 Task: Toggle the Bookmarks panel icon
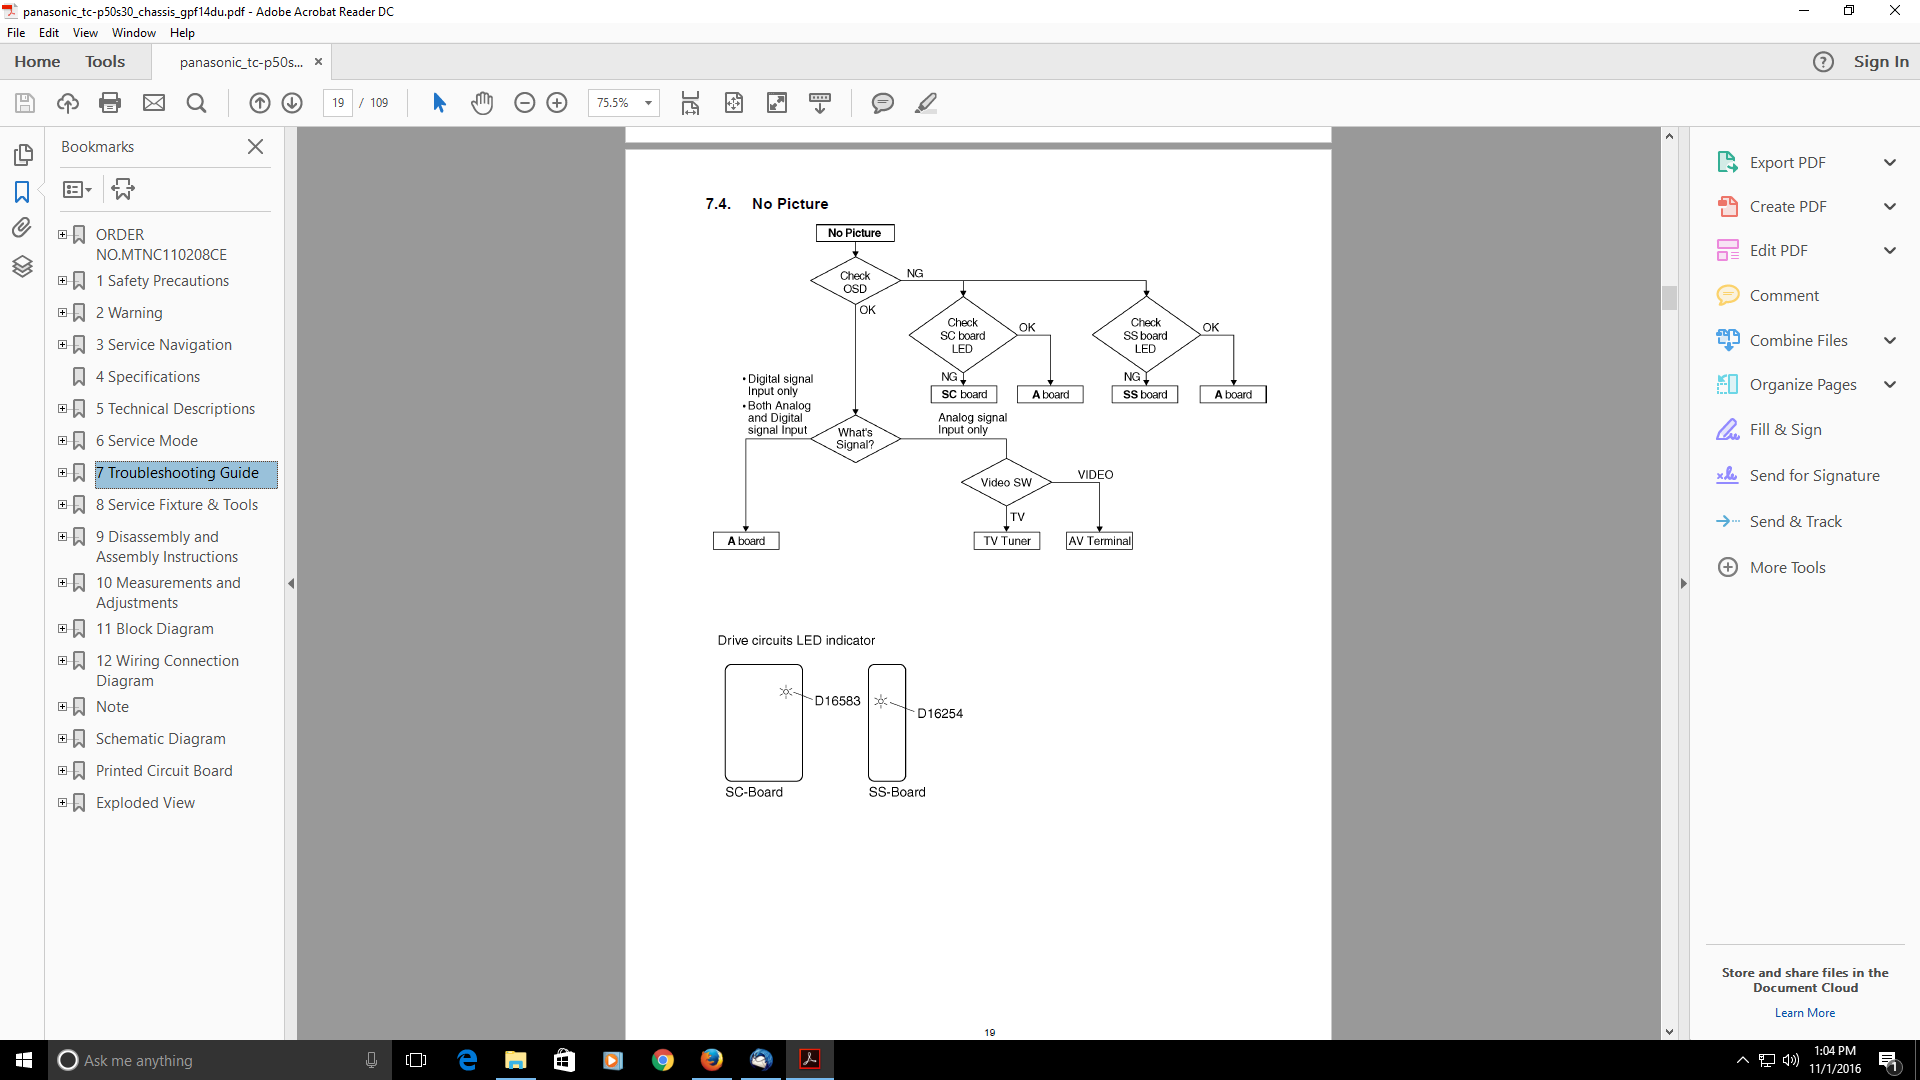[22, 191]
